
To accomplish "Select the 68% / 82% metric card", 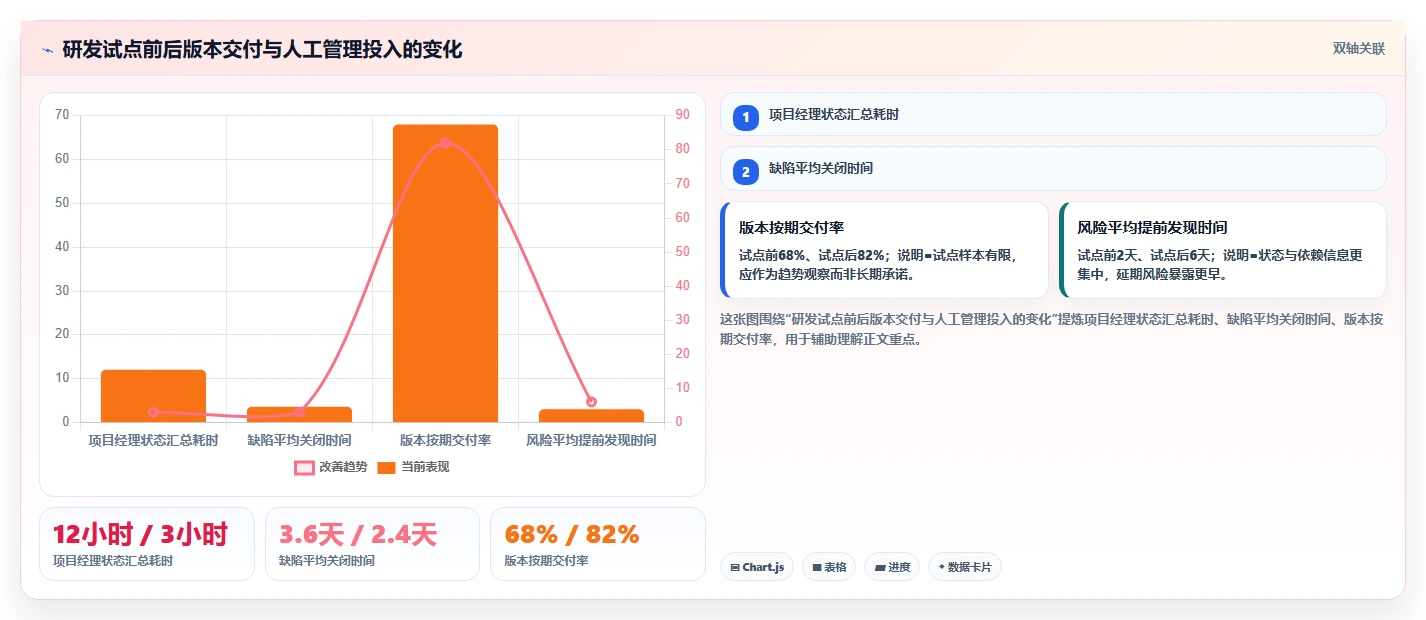I will [x=598, y=544].
